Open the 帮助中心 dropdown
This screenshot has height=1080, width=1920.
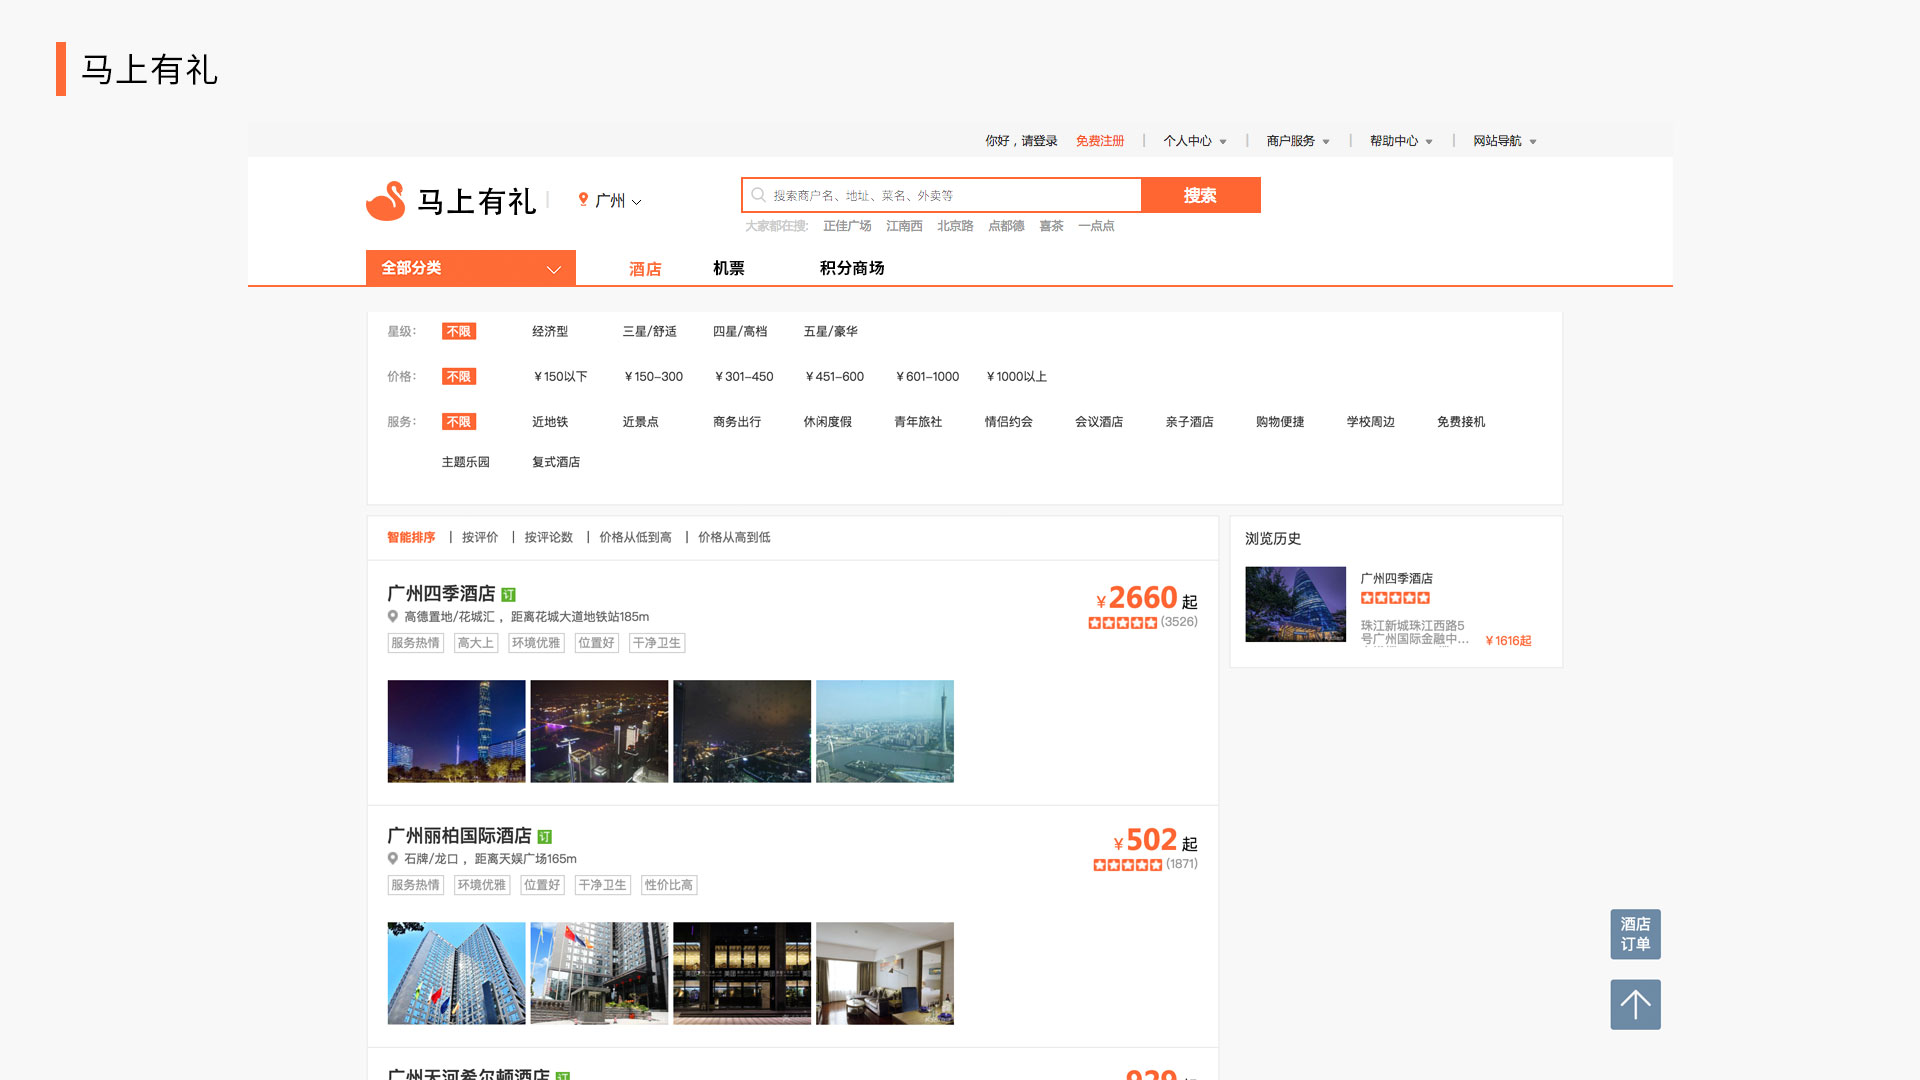point(1401,141)
